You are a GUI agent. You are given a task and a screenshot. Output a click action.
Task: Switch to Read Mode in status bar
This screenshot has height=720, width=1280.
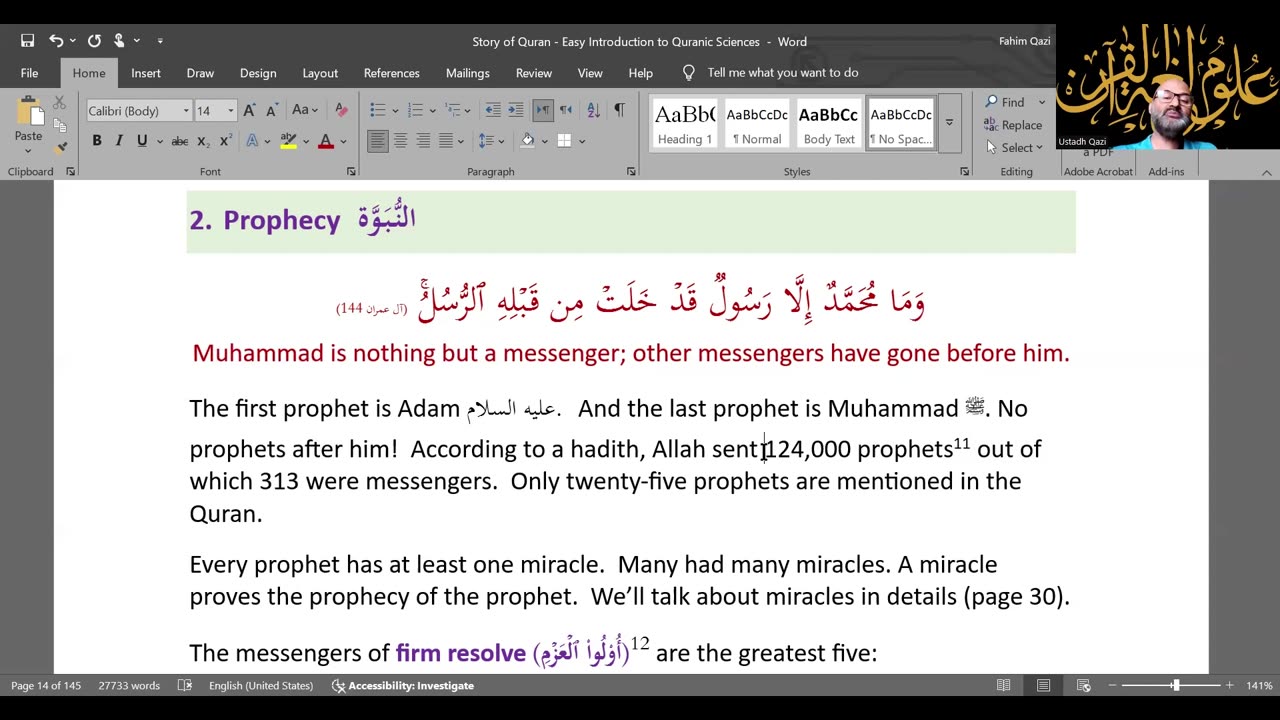pos(1003,685)
